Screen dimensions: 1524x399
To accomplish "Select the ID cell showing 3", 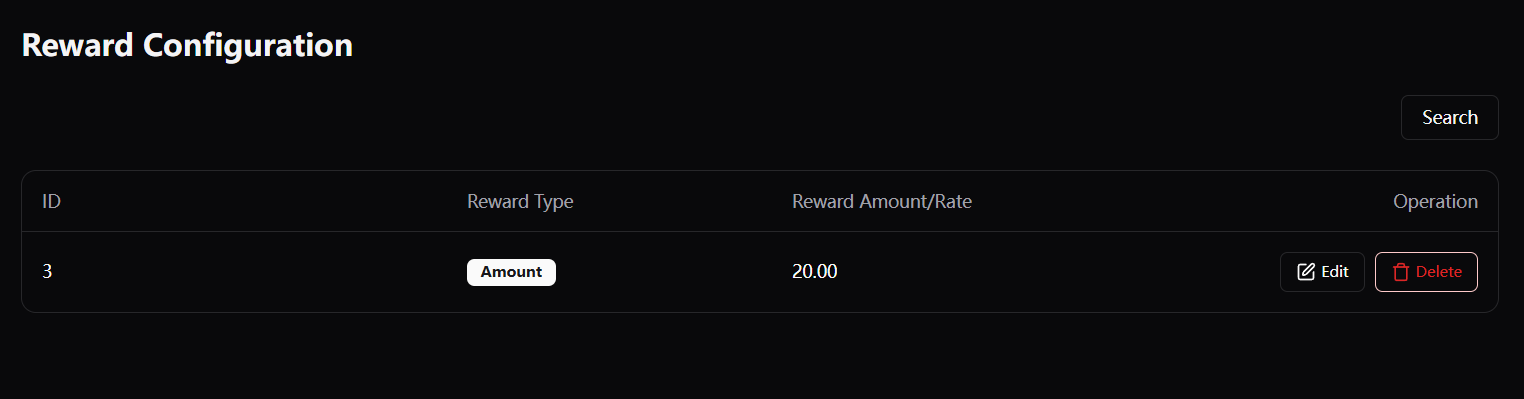I will pyautogui.click(x=47, y=272).
